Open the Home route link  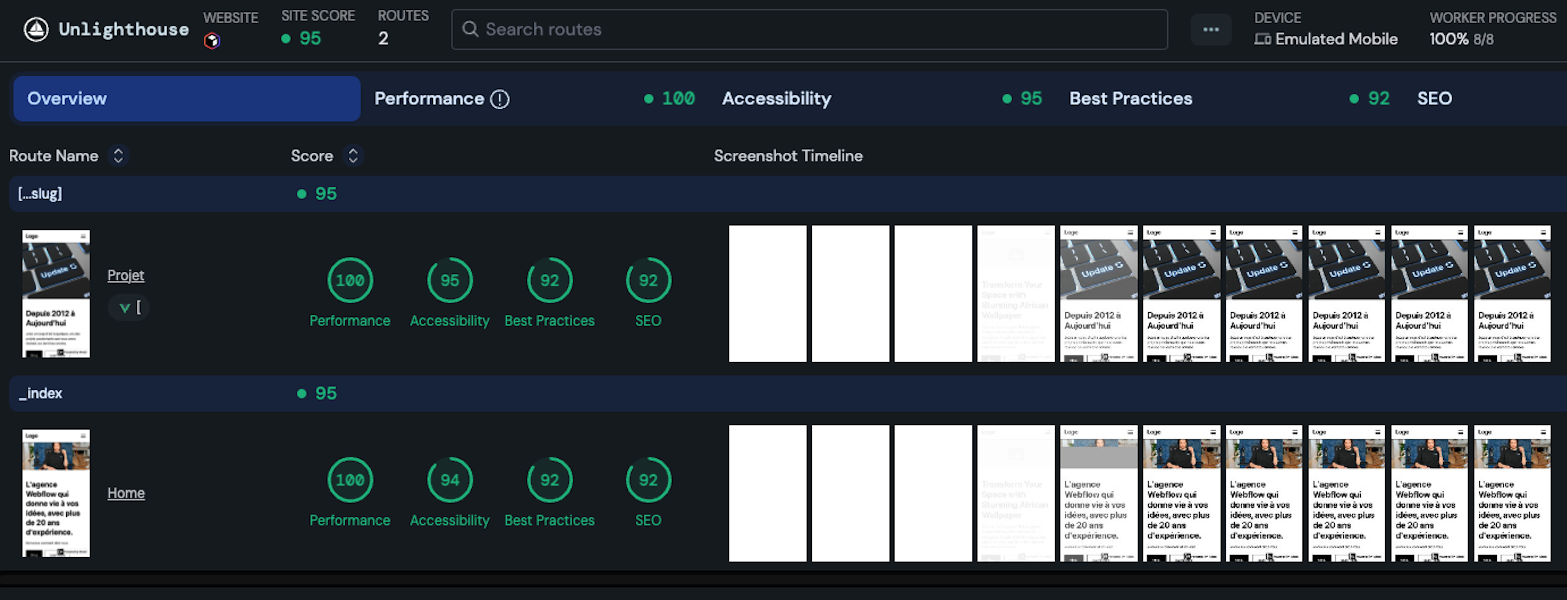point(126,493)
